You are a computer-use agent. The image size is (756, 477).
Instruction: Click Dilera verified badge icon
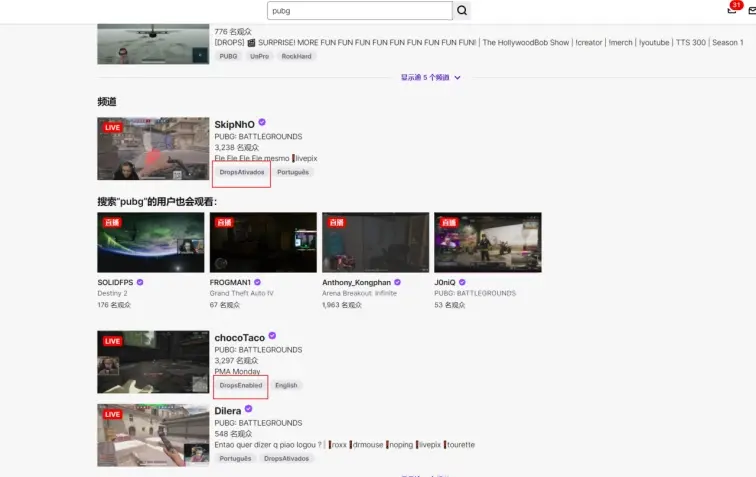tap(248, 409)
